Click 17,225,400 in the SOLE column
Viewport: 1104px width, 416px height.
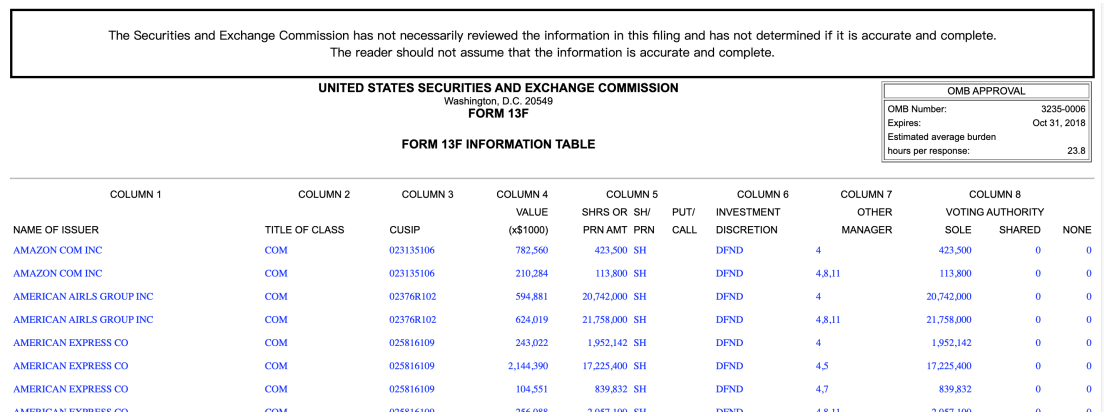click(x=948, y=366)
